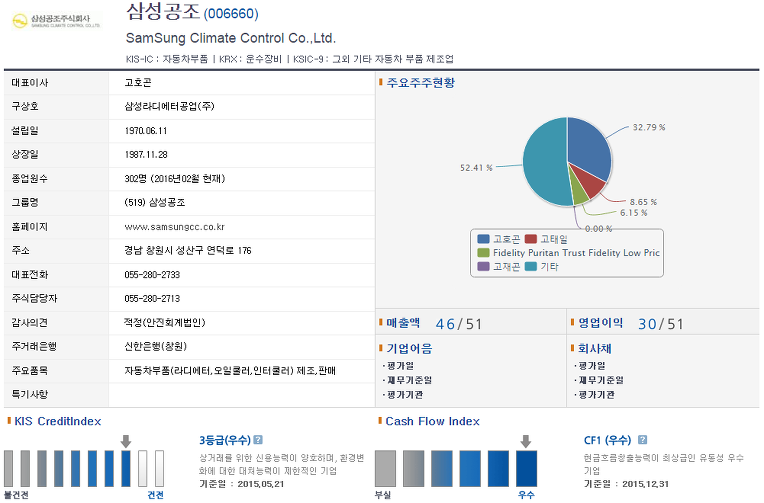The width and height of the screenshot is (764, 503).
Task: Click the Cash Flow Index section title
Action: pyautogui.click(x=432, y=421)
